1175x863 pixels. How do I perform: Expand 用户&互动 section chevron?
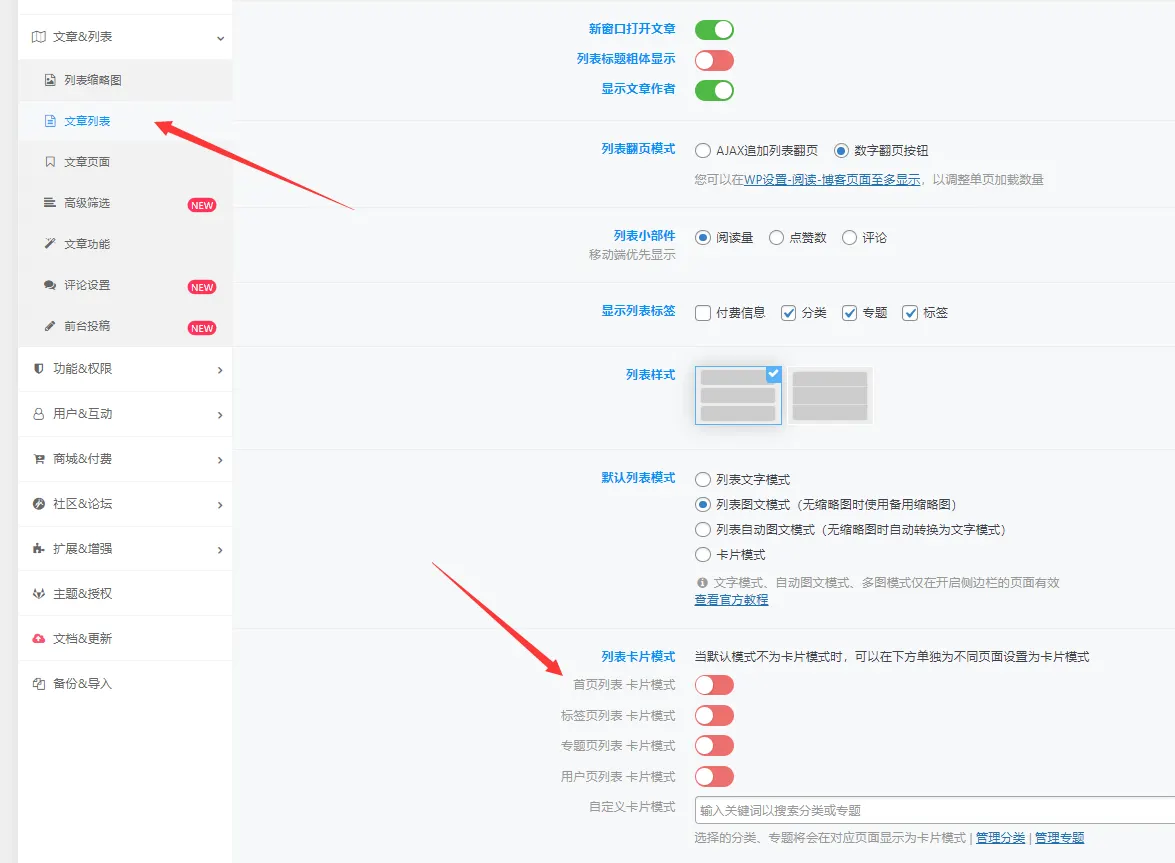coord(220,415)
